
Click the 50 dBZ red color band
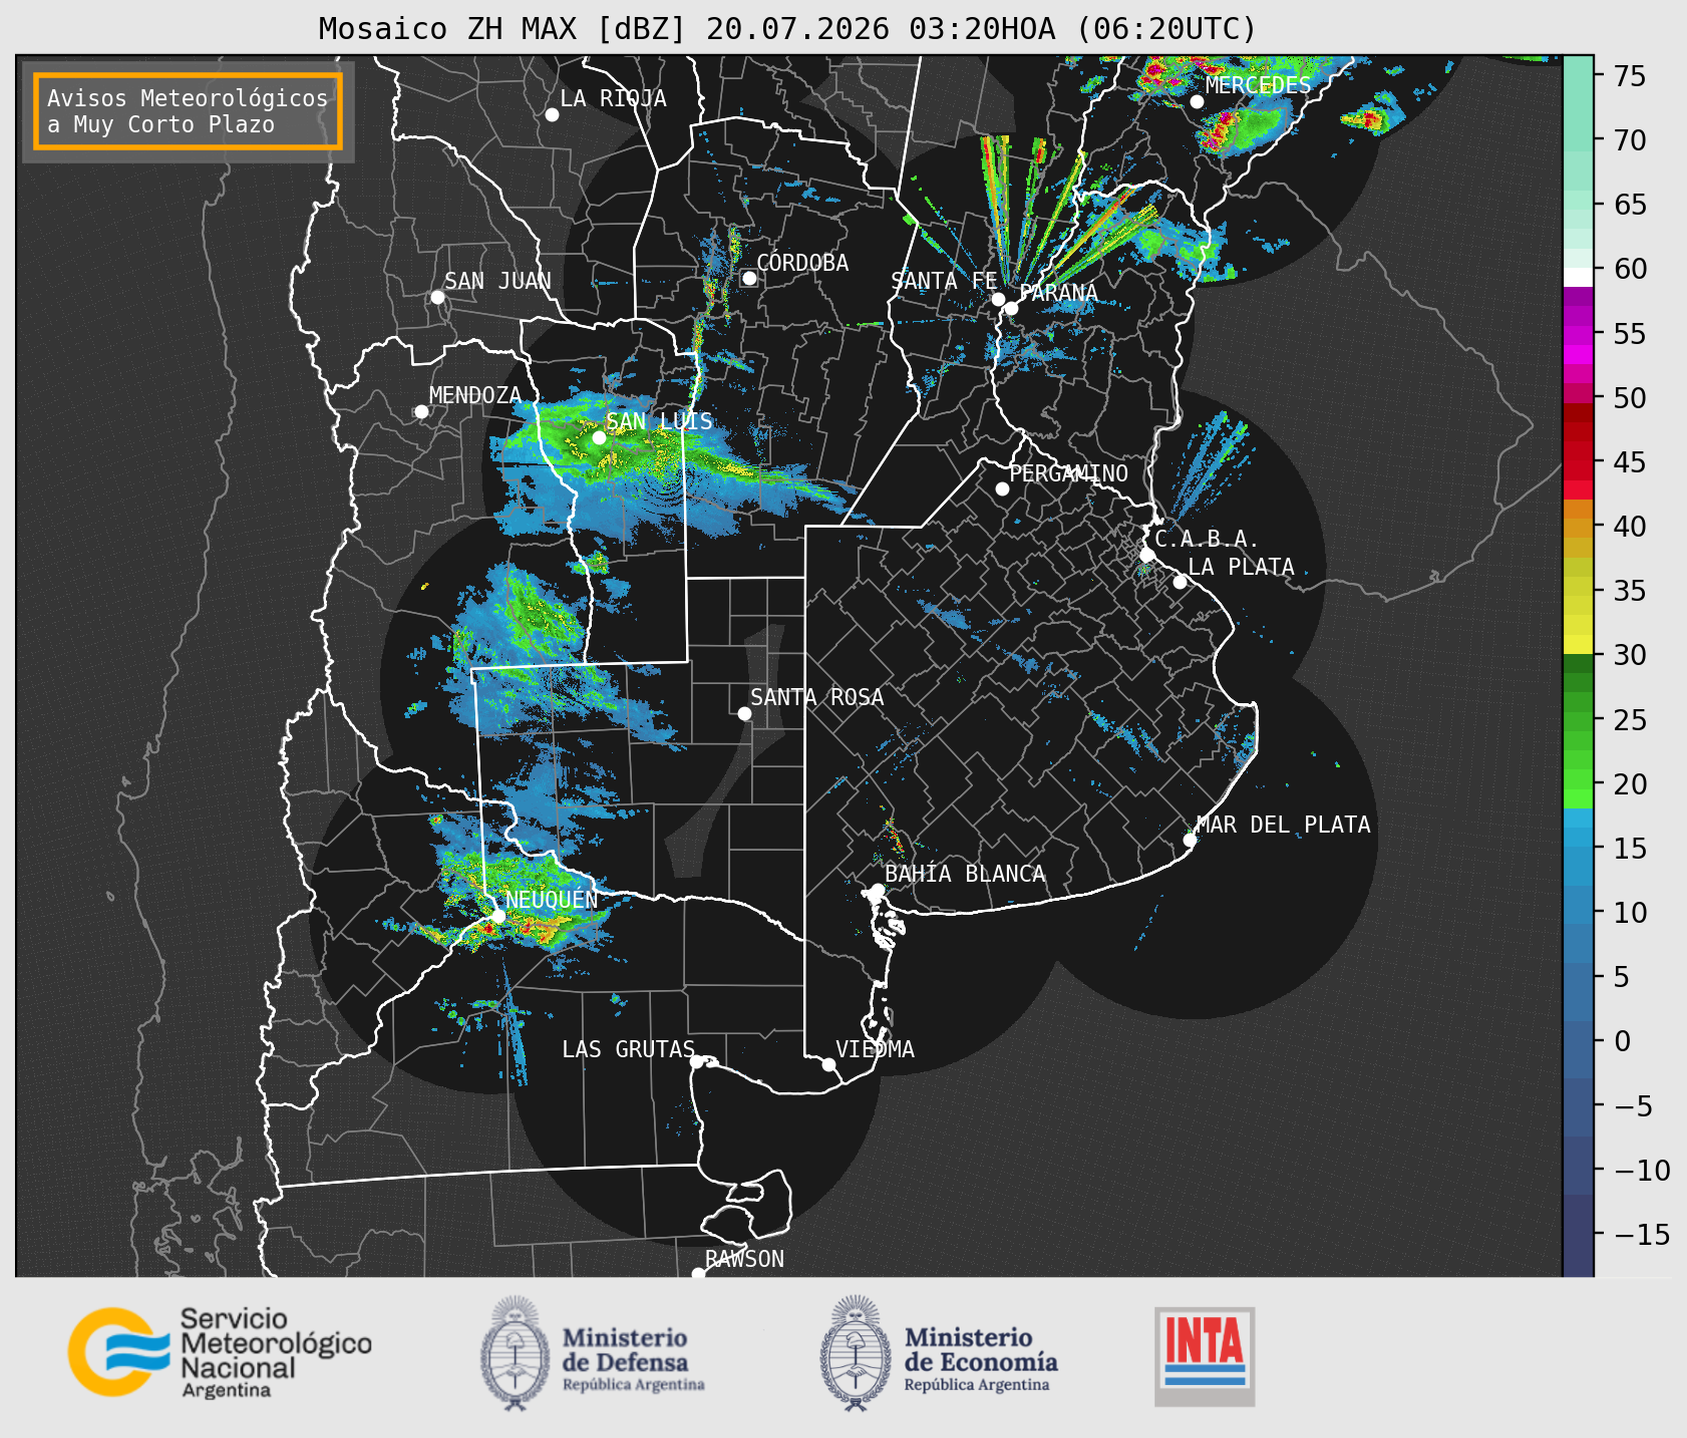(1578, 398)
